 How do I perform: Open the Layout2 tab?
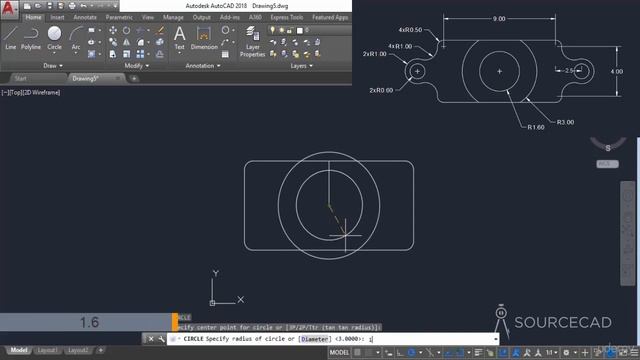(78, 350)
